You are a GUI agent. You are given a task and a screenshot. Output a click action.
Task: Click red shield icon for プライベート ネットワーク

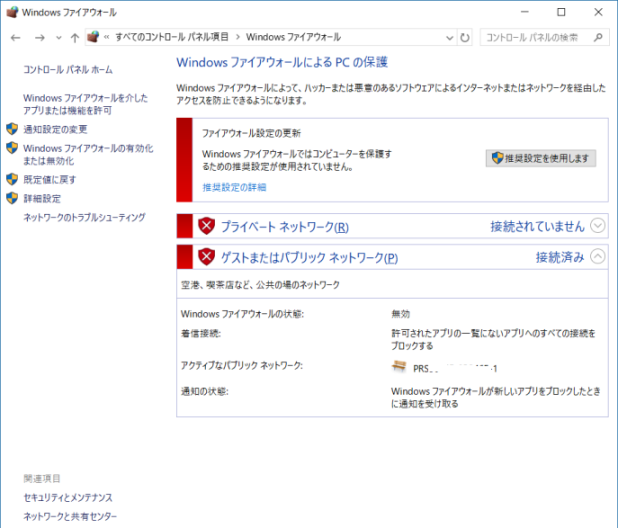click(206, 226)
